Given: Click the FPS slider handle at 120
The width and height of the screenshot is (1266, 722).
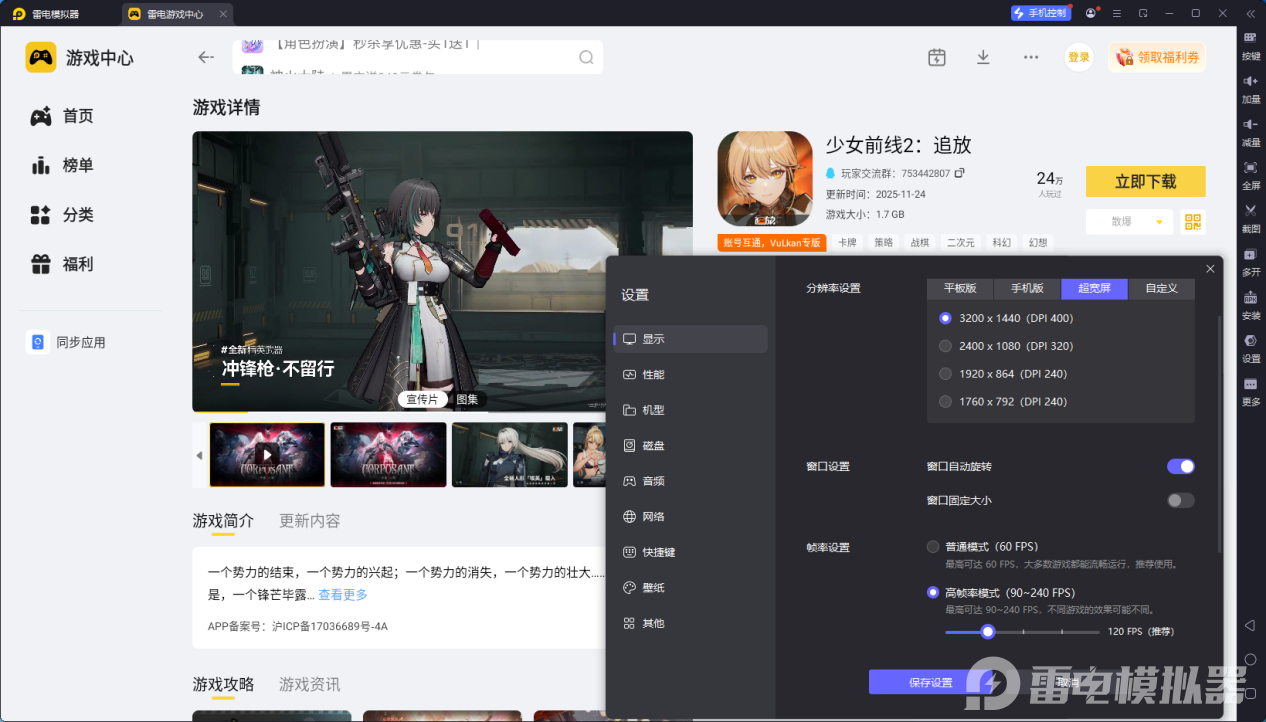Looking at the screenshot, I should (988, 631).
